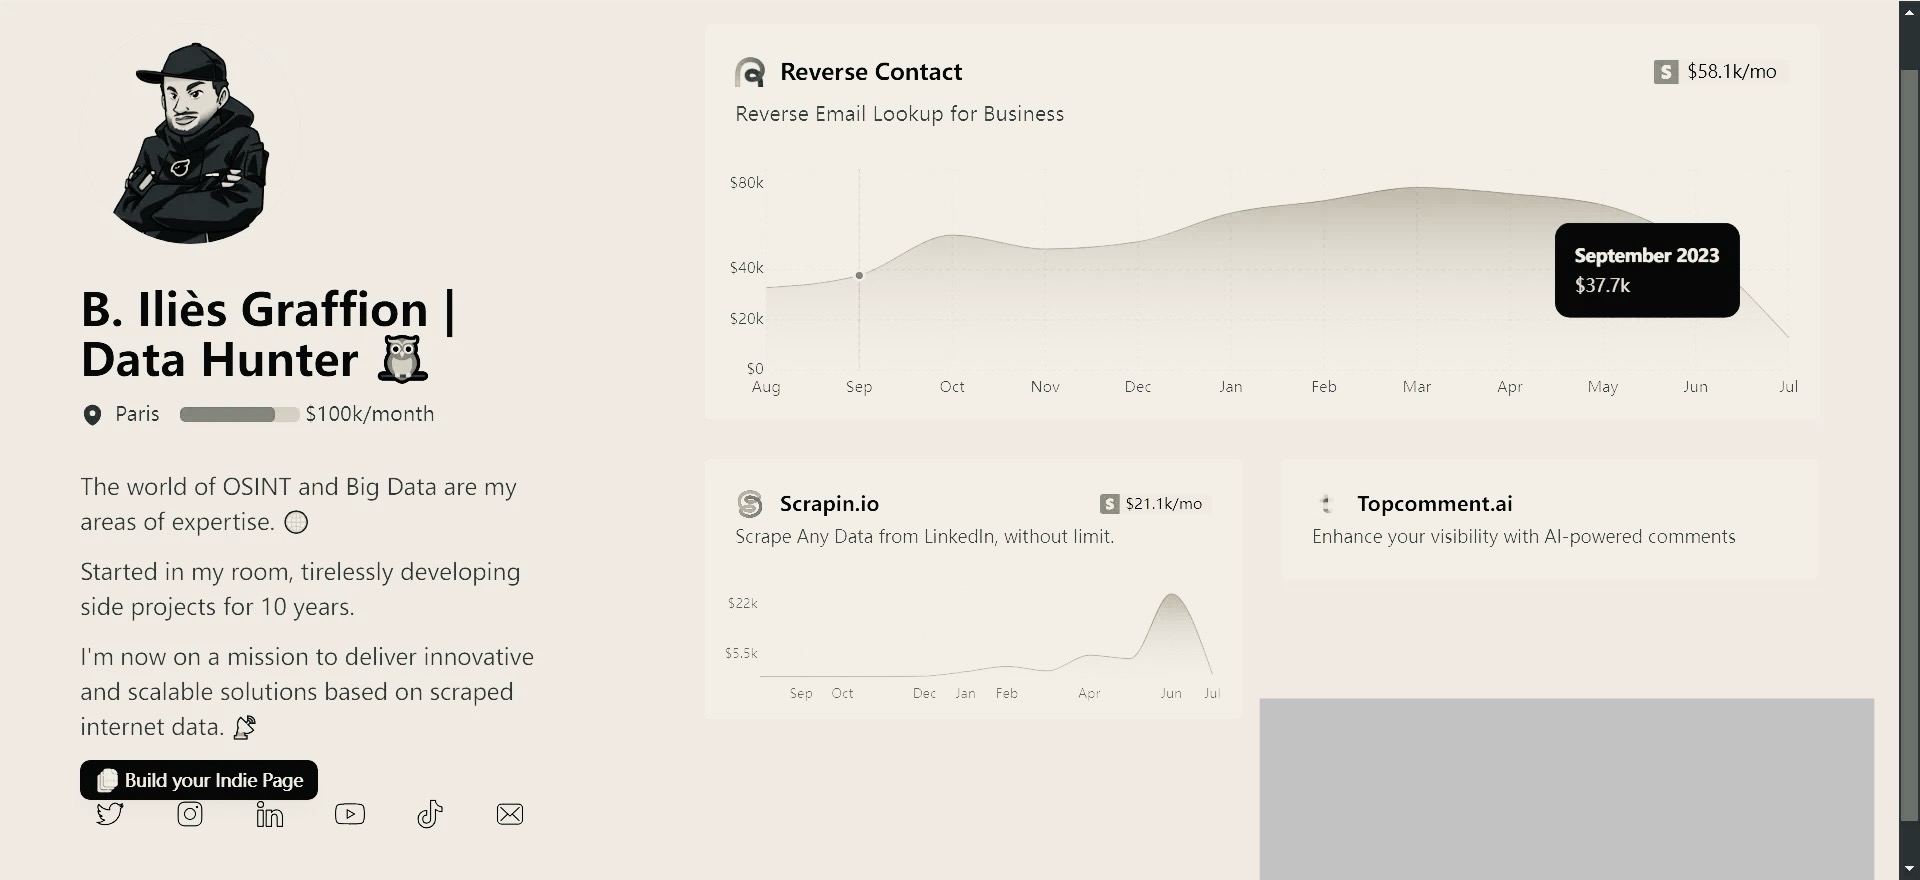Open the Instagram profile icon
This screenshot has width=1920, height=880.
point(190,814)
